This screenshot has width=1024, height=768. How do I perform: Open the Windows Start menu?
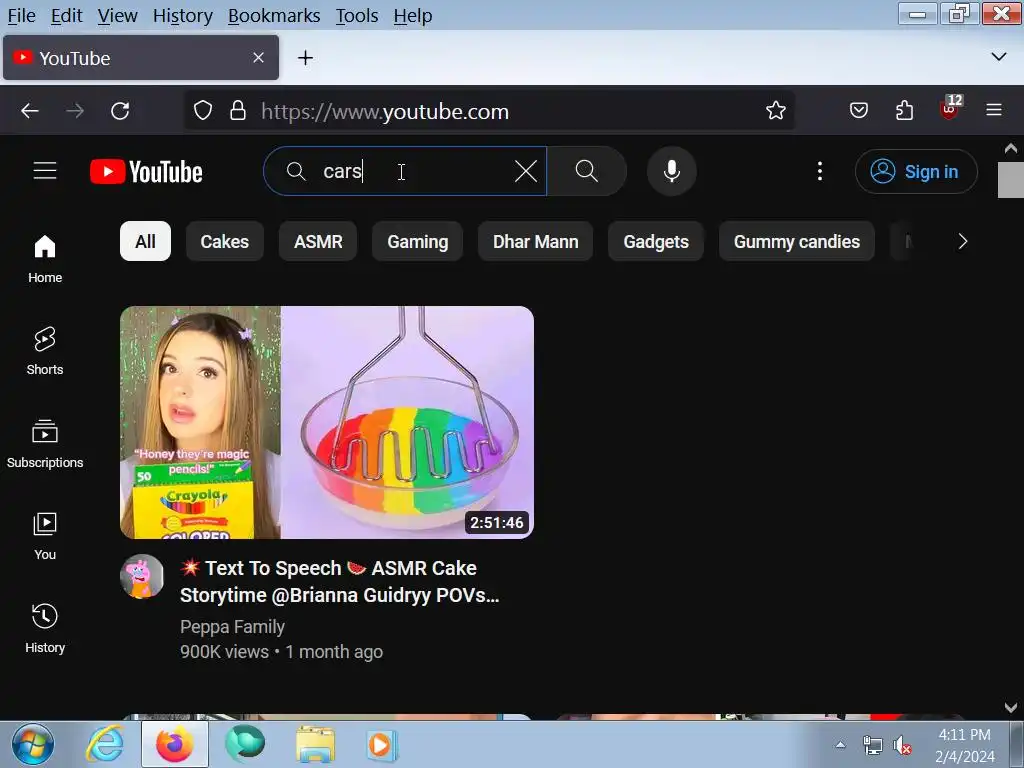pyautogui.click(x=33, y=744)
